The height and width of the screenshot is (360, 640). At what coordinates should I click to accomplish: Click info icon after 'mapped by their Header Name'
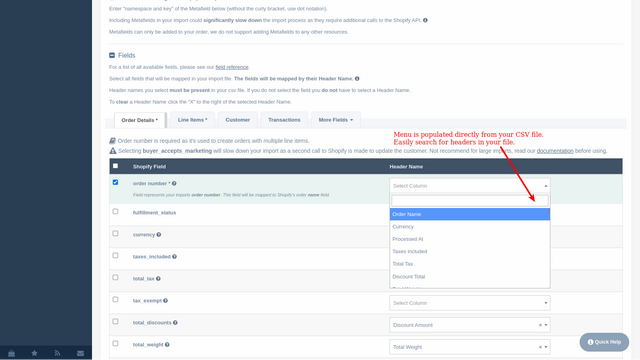coord(357,78)
